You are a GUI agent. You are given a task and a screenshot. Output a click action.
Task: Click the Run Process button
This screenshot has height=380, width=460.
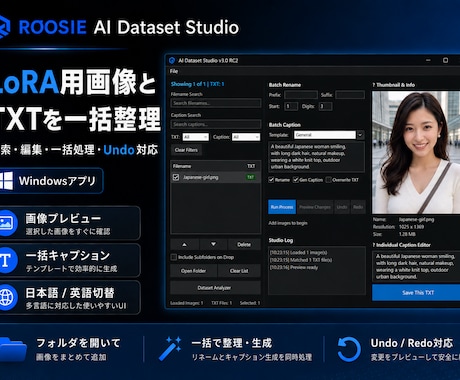(282, 207)
